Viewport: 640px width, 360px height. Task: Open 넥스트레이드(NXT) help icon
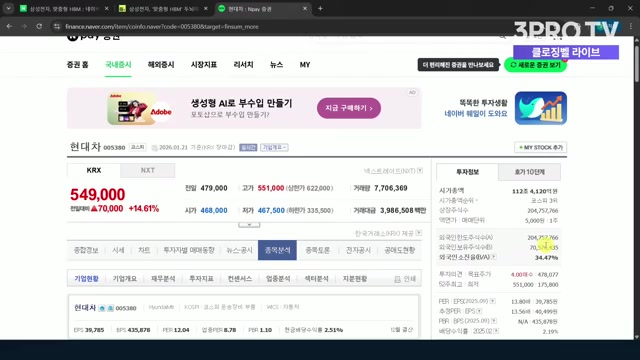click(420, 171)
